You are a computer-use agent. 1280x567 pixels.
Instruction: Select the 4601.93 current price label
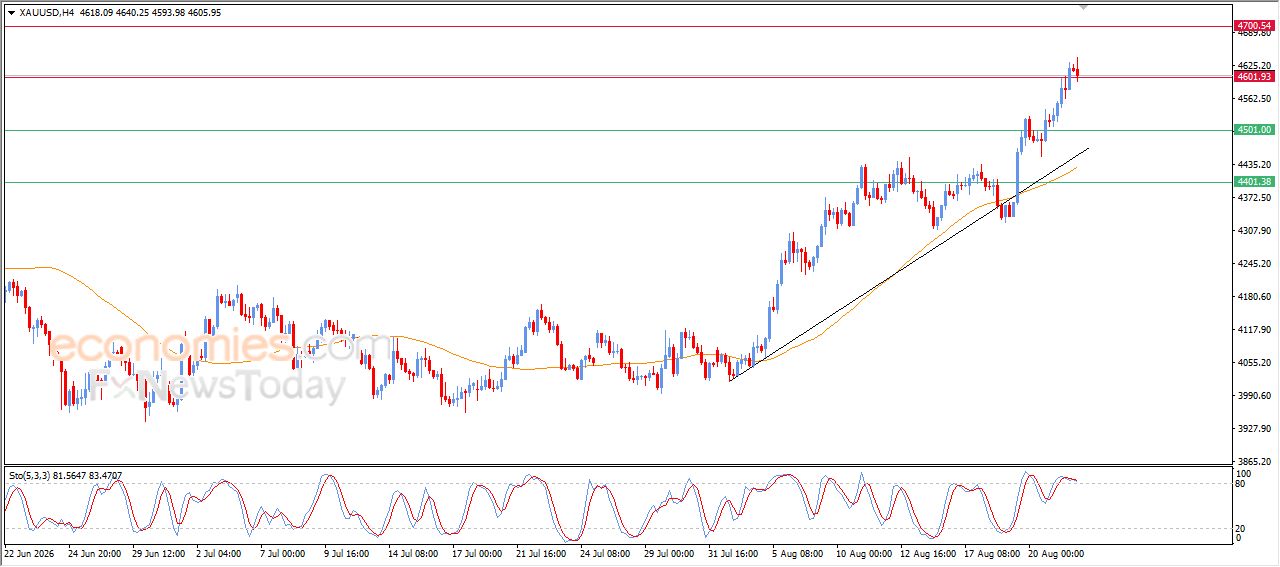[1254, 77]
